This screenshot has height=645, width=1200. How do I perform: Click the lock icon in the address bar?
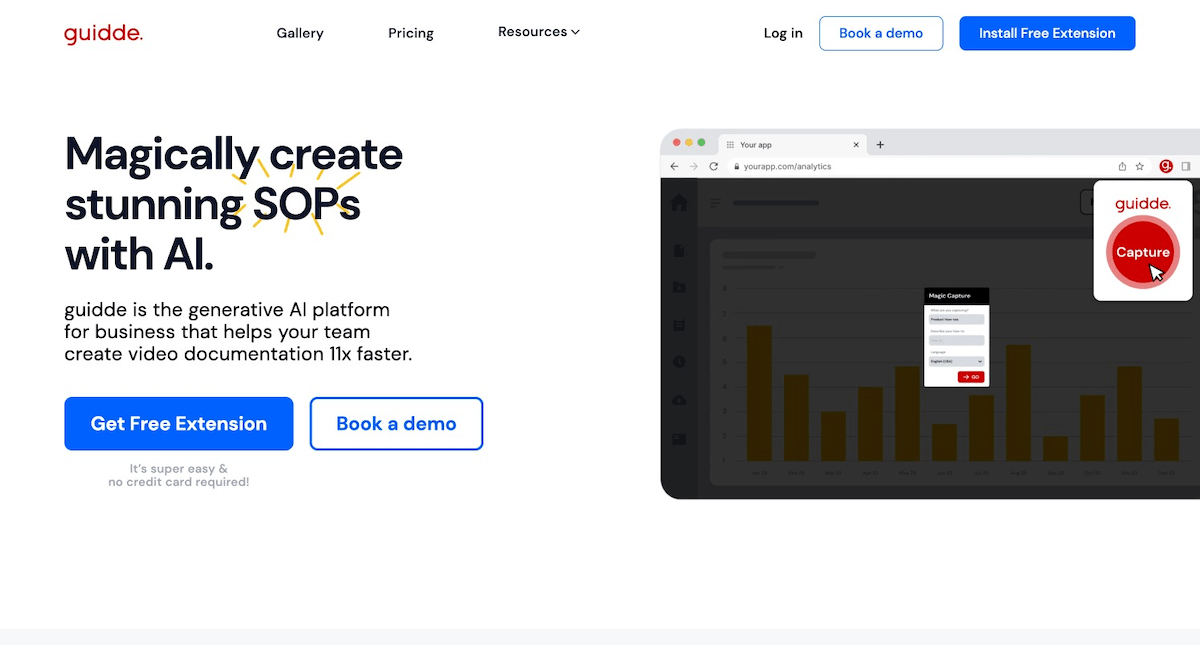[x=736, y=166]
